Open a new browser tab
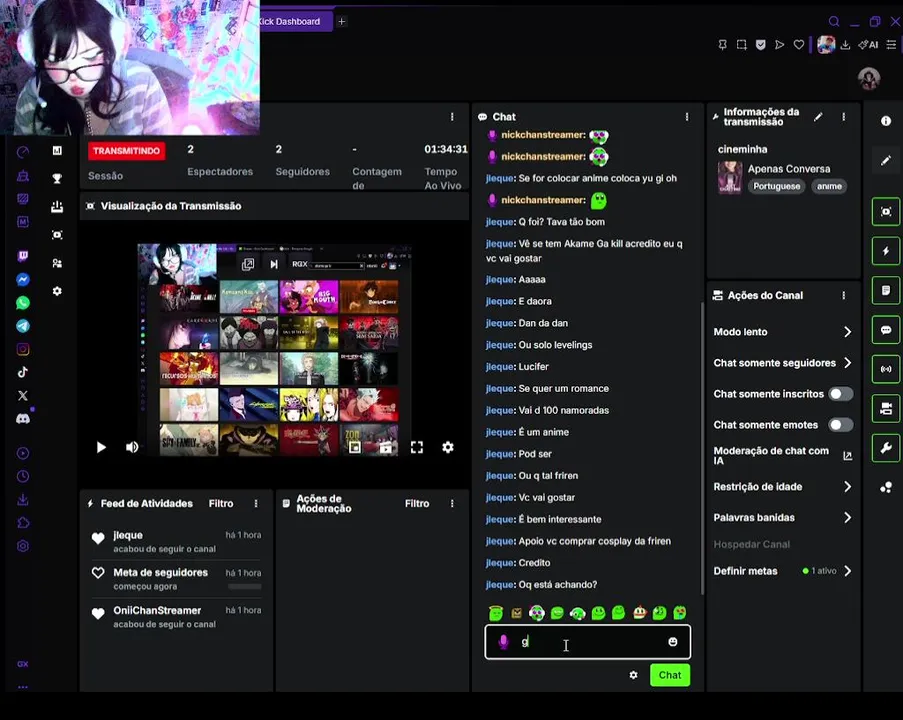903x720 pixels. (342, 22)
